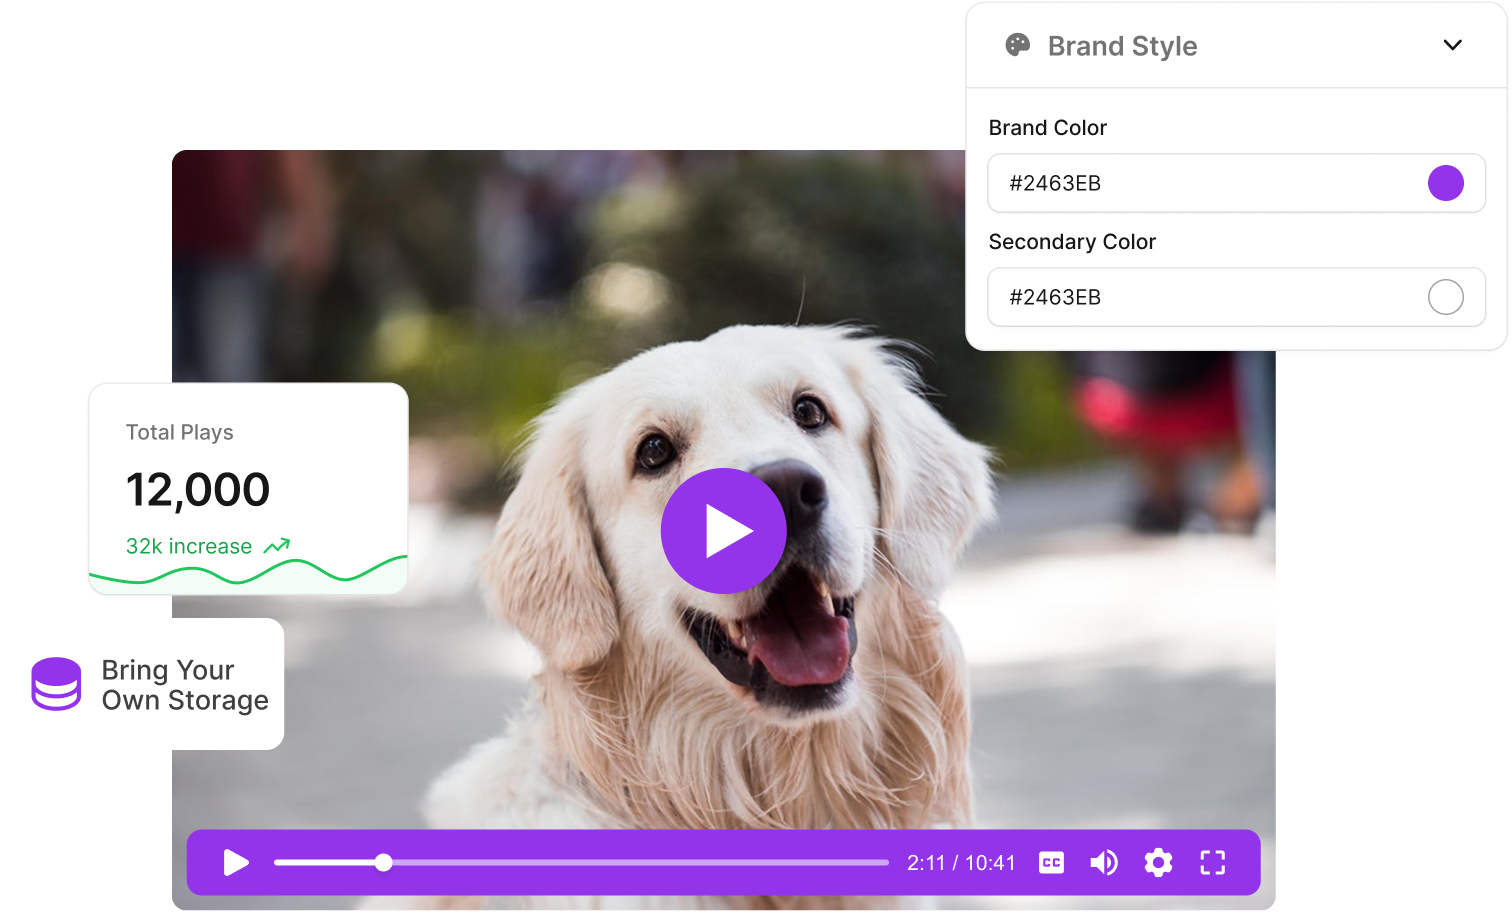Screen dimensions: 1512x923
Task: Click the Brand Style panel header title
Action: 1122,46
